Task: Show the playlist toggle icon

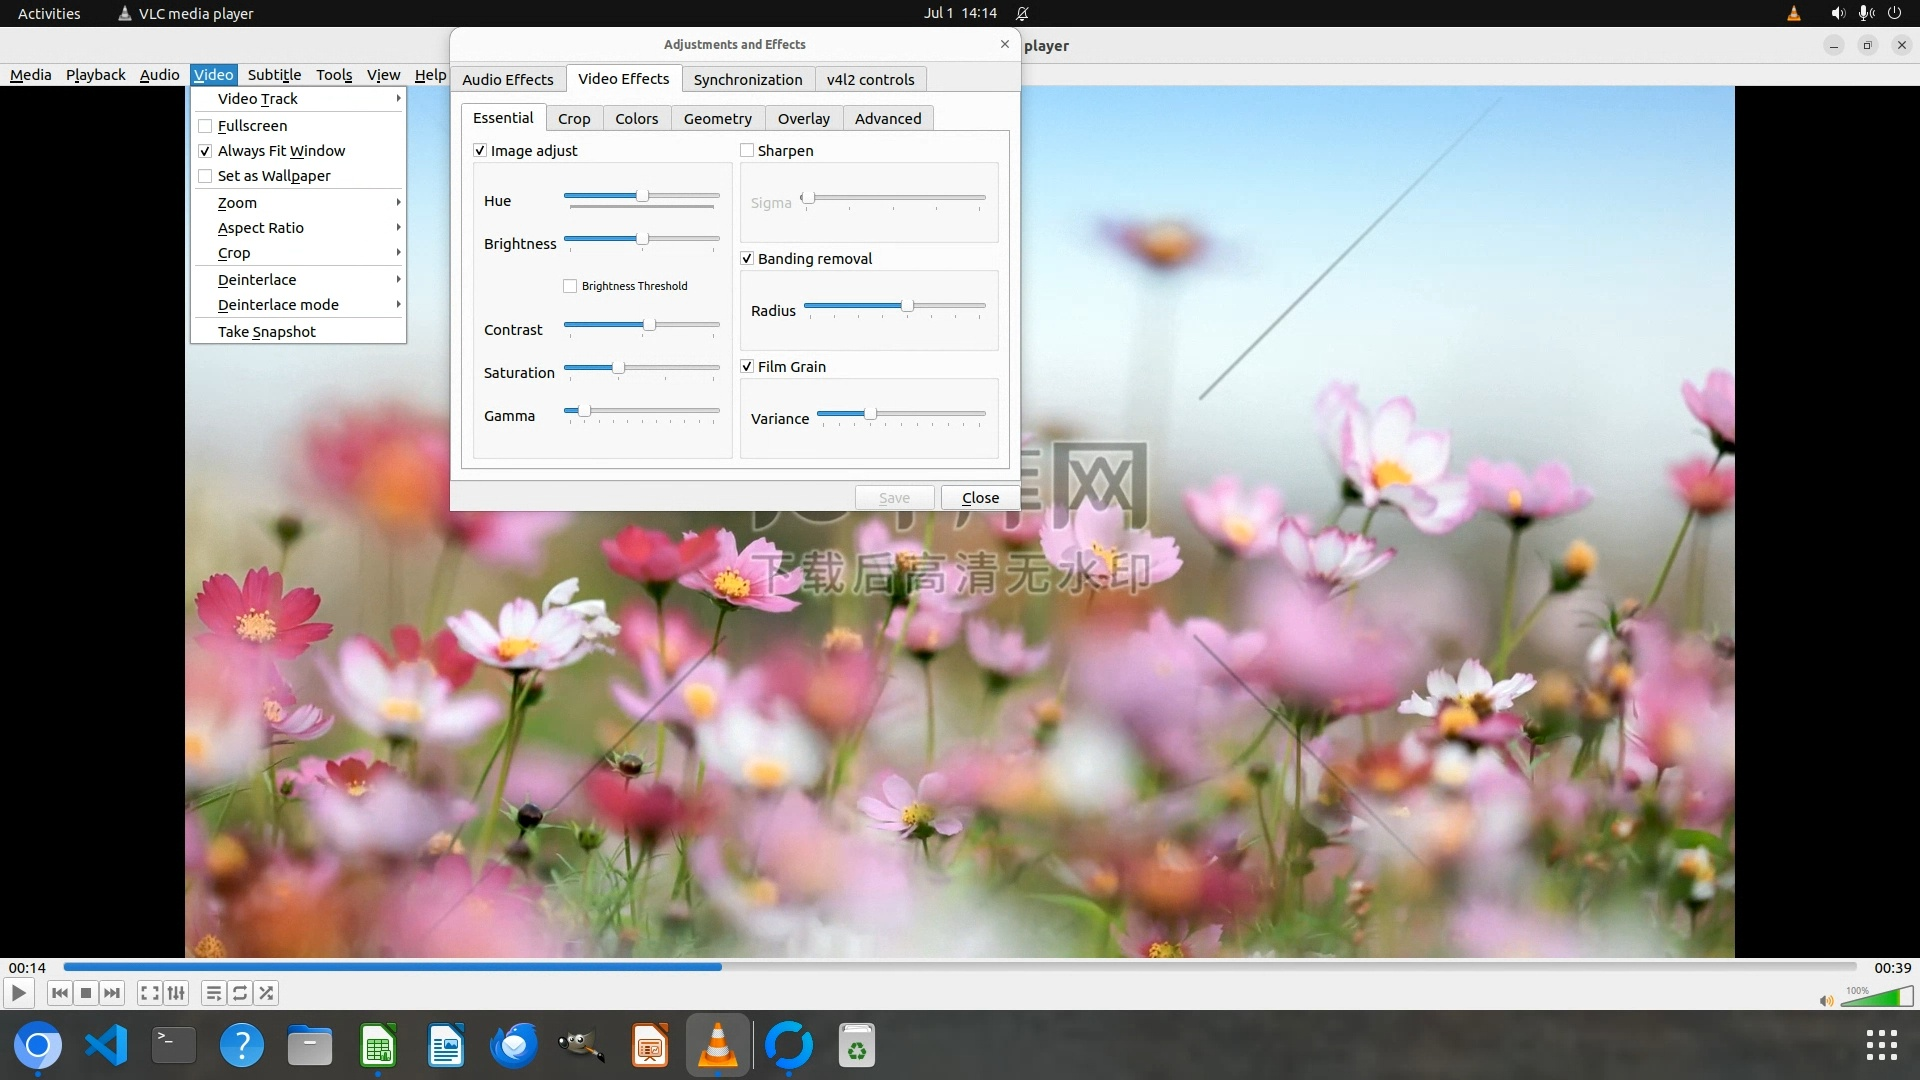Action: click(213, 993)
